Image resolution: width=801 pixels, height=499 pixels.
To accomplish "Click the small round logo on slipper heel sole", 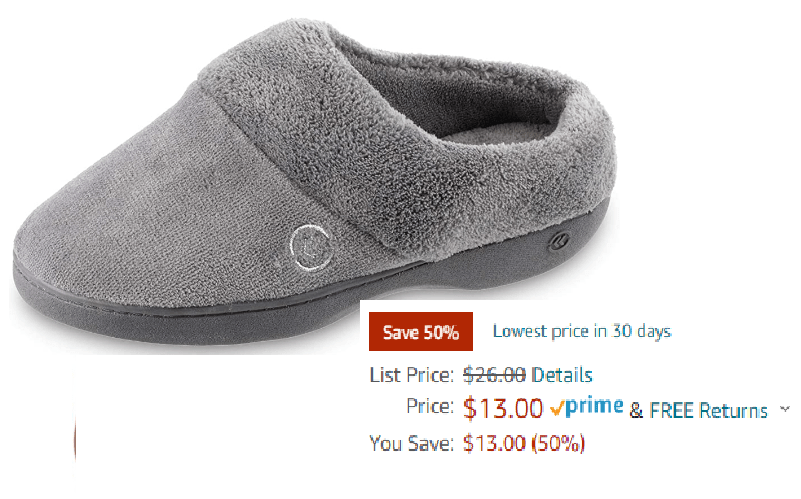I will click(559, 240).
